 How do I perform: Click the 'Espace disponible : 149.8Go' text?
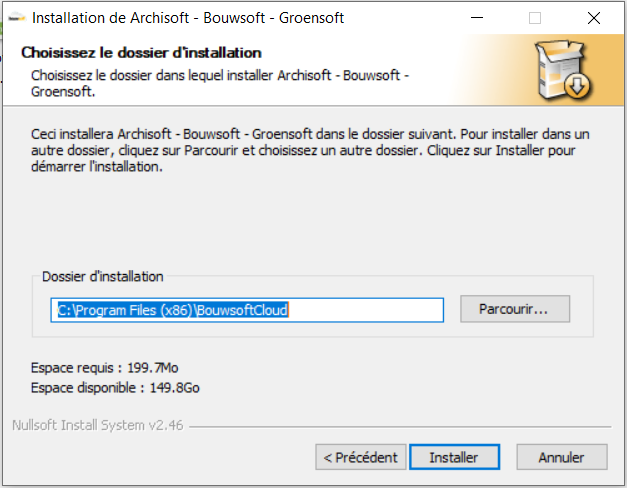coord(115,388)
